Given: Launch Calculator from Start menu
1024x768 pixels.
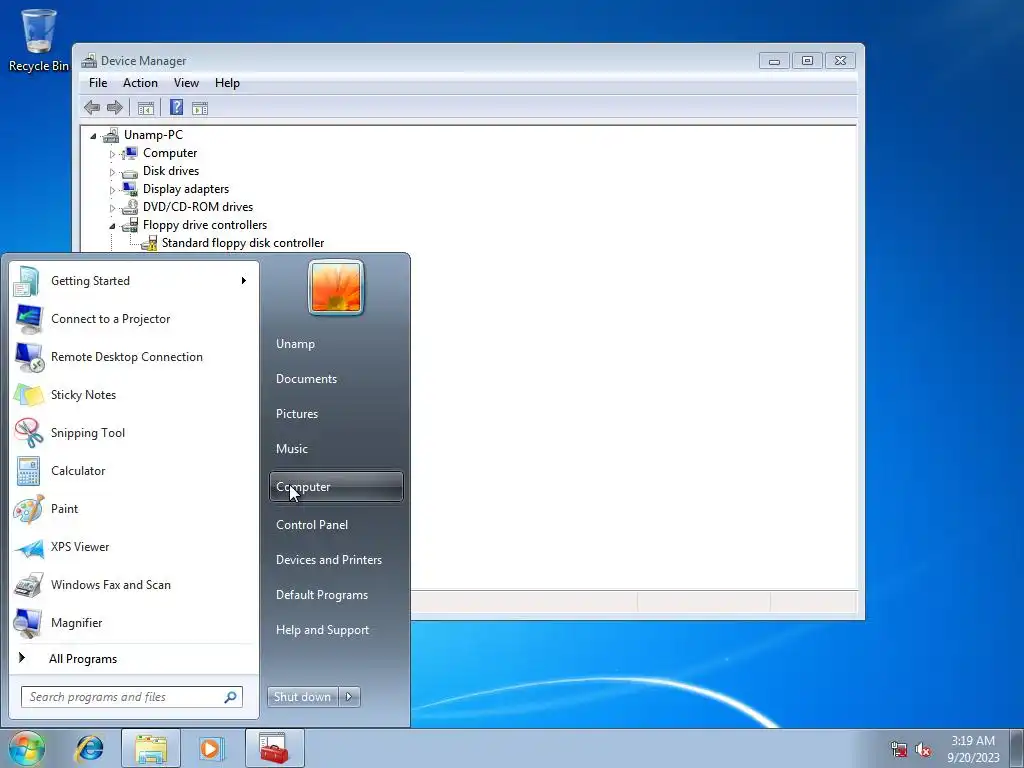Looking at the screenshot, I should pyautogui.click(x=133, y=471).
